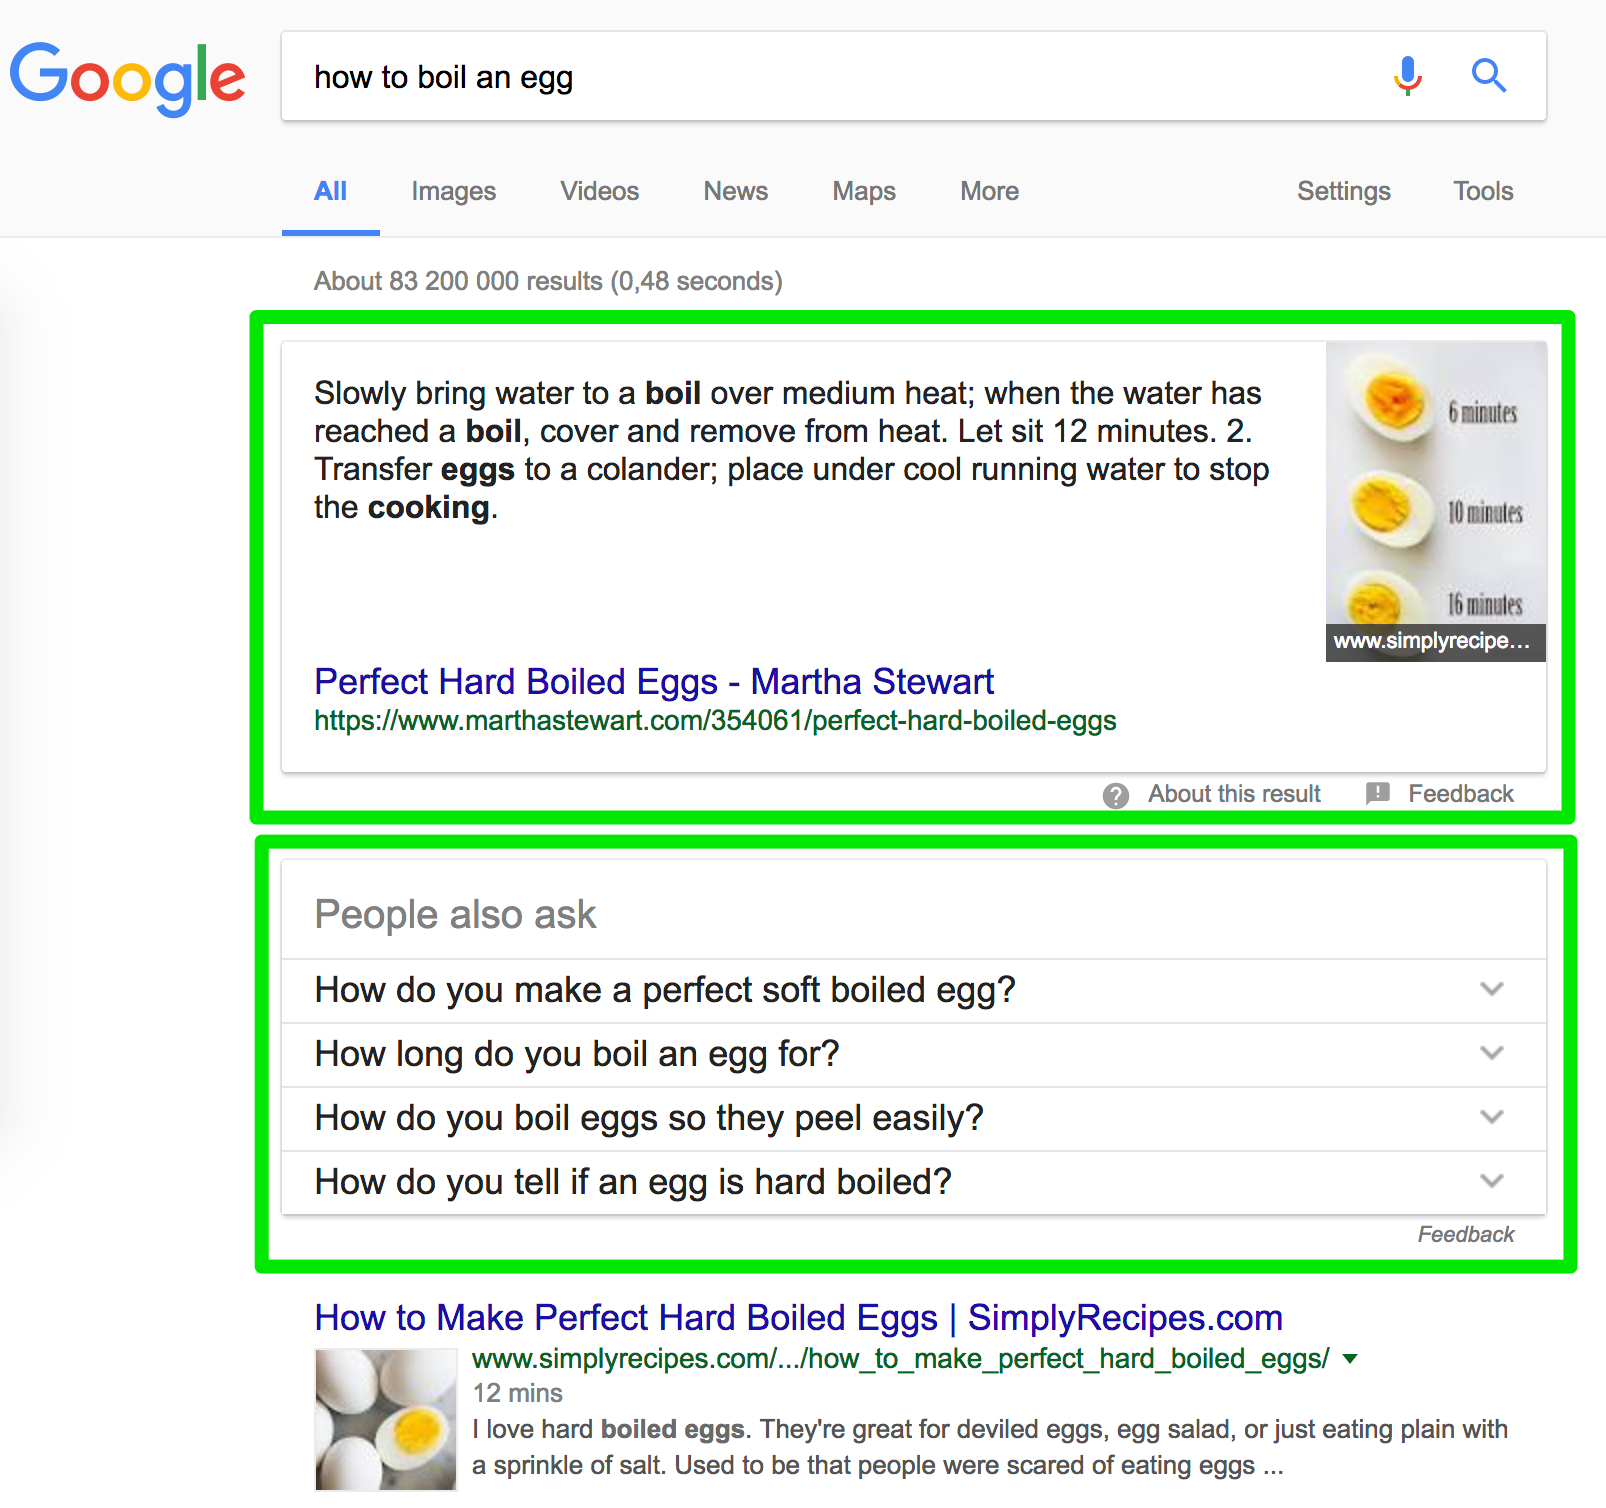Expand 'How long do you boil an egg for?'
Image resolution: width=1606 pixels, height=1508 pixels.
point(914,1054)
